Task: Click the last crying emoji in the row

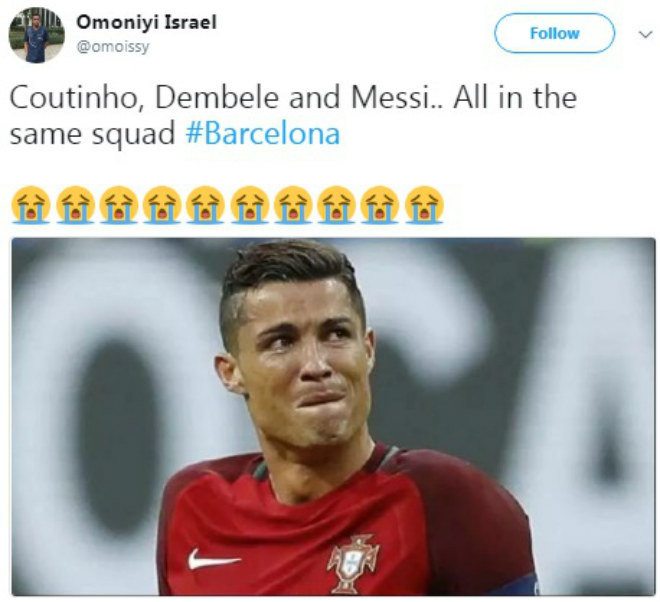Action: [424, 205]
